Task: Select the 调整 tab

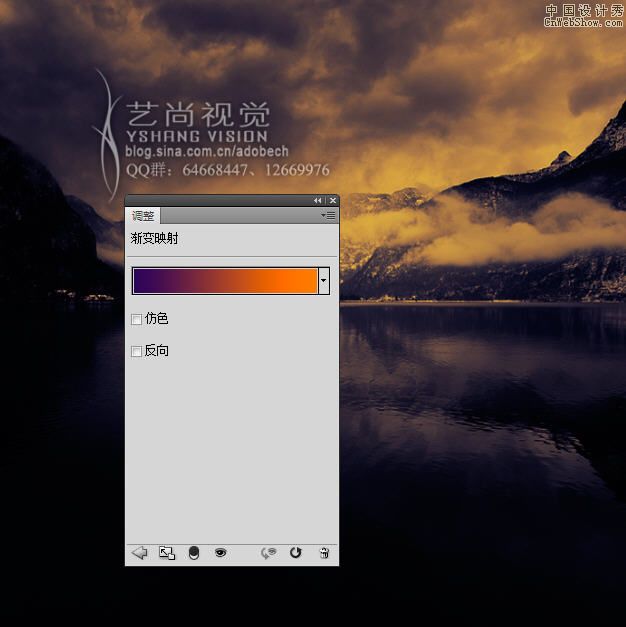Action: click(143, 216)
